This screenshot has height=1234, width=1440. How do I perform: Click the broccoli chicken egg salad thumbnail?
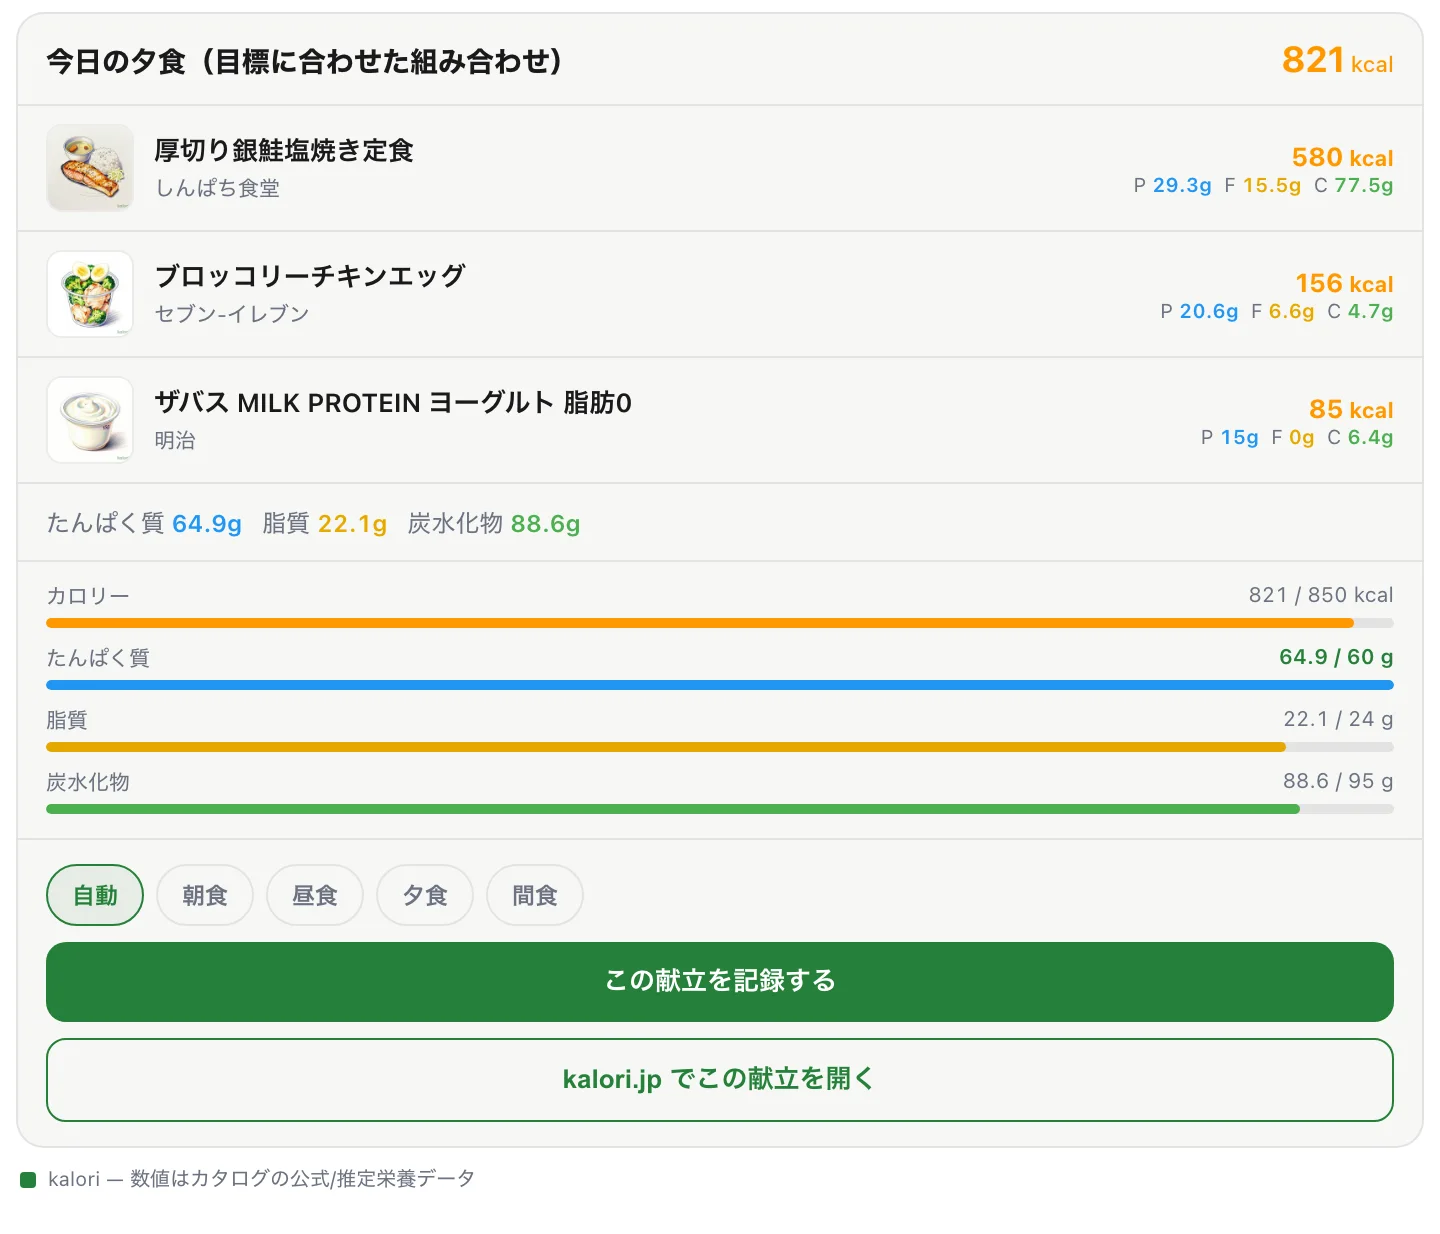click(x=90, y=294)
